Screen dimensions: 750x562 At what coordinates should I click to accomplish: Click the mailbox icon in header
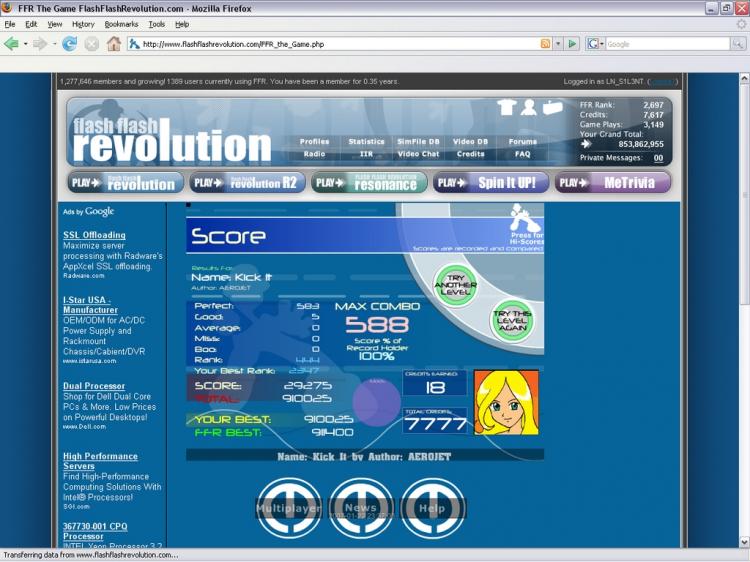pos(552,107)
